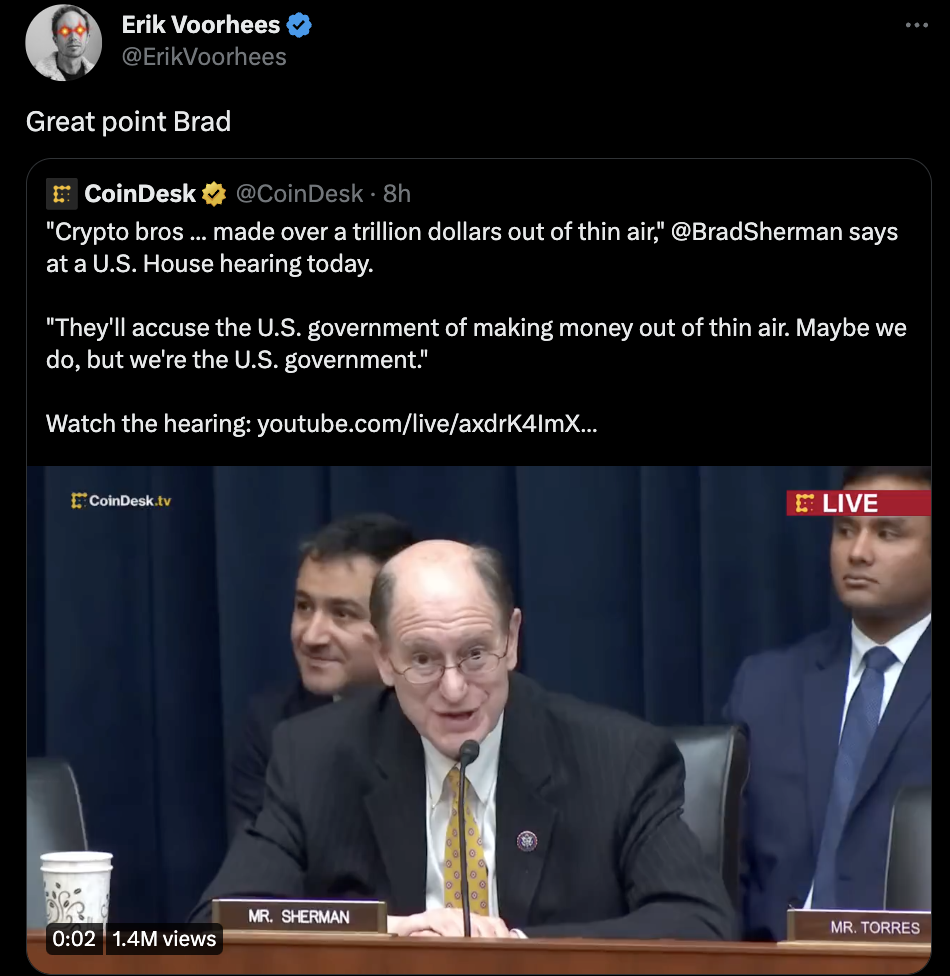Viewport: 950px width, 976px height.
Task: Click Erik Voorhees blue verified badge
Action: pyautogui.click(x=299, y=25)
